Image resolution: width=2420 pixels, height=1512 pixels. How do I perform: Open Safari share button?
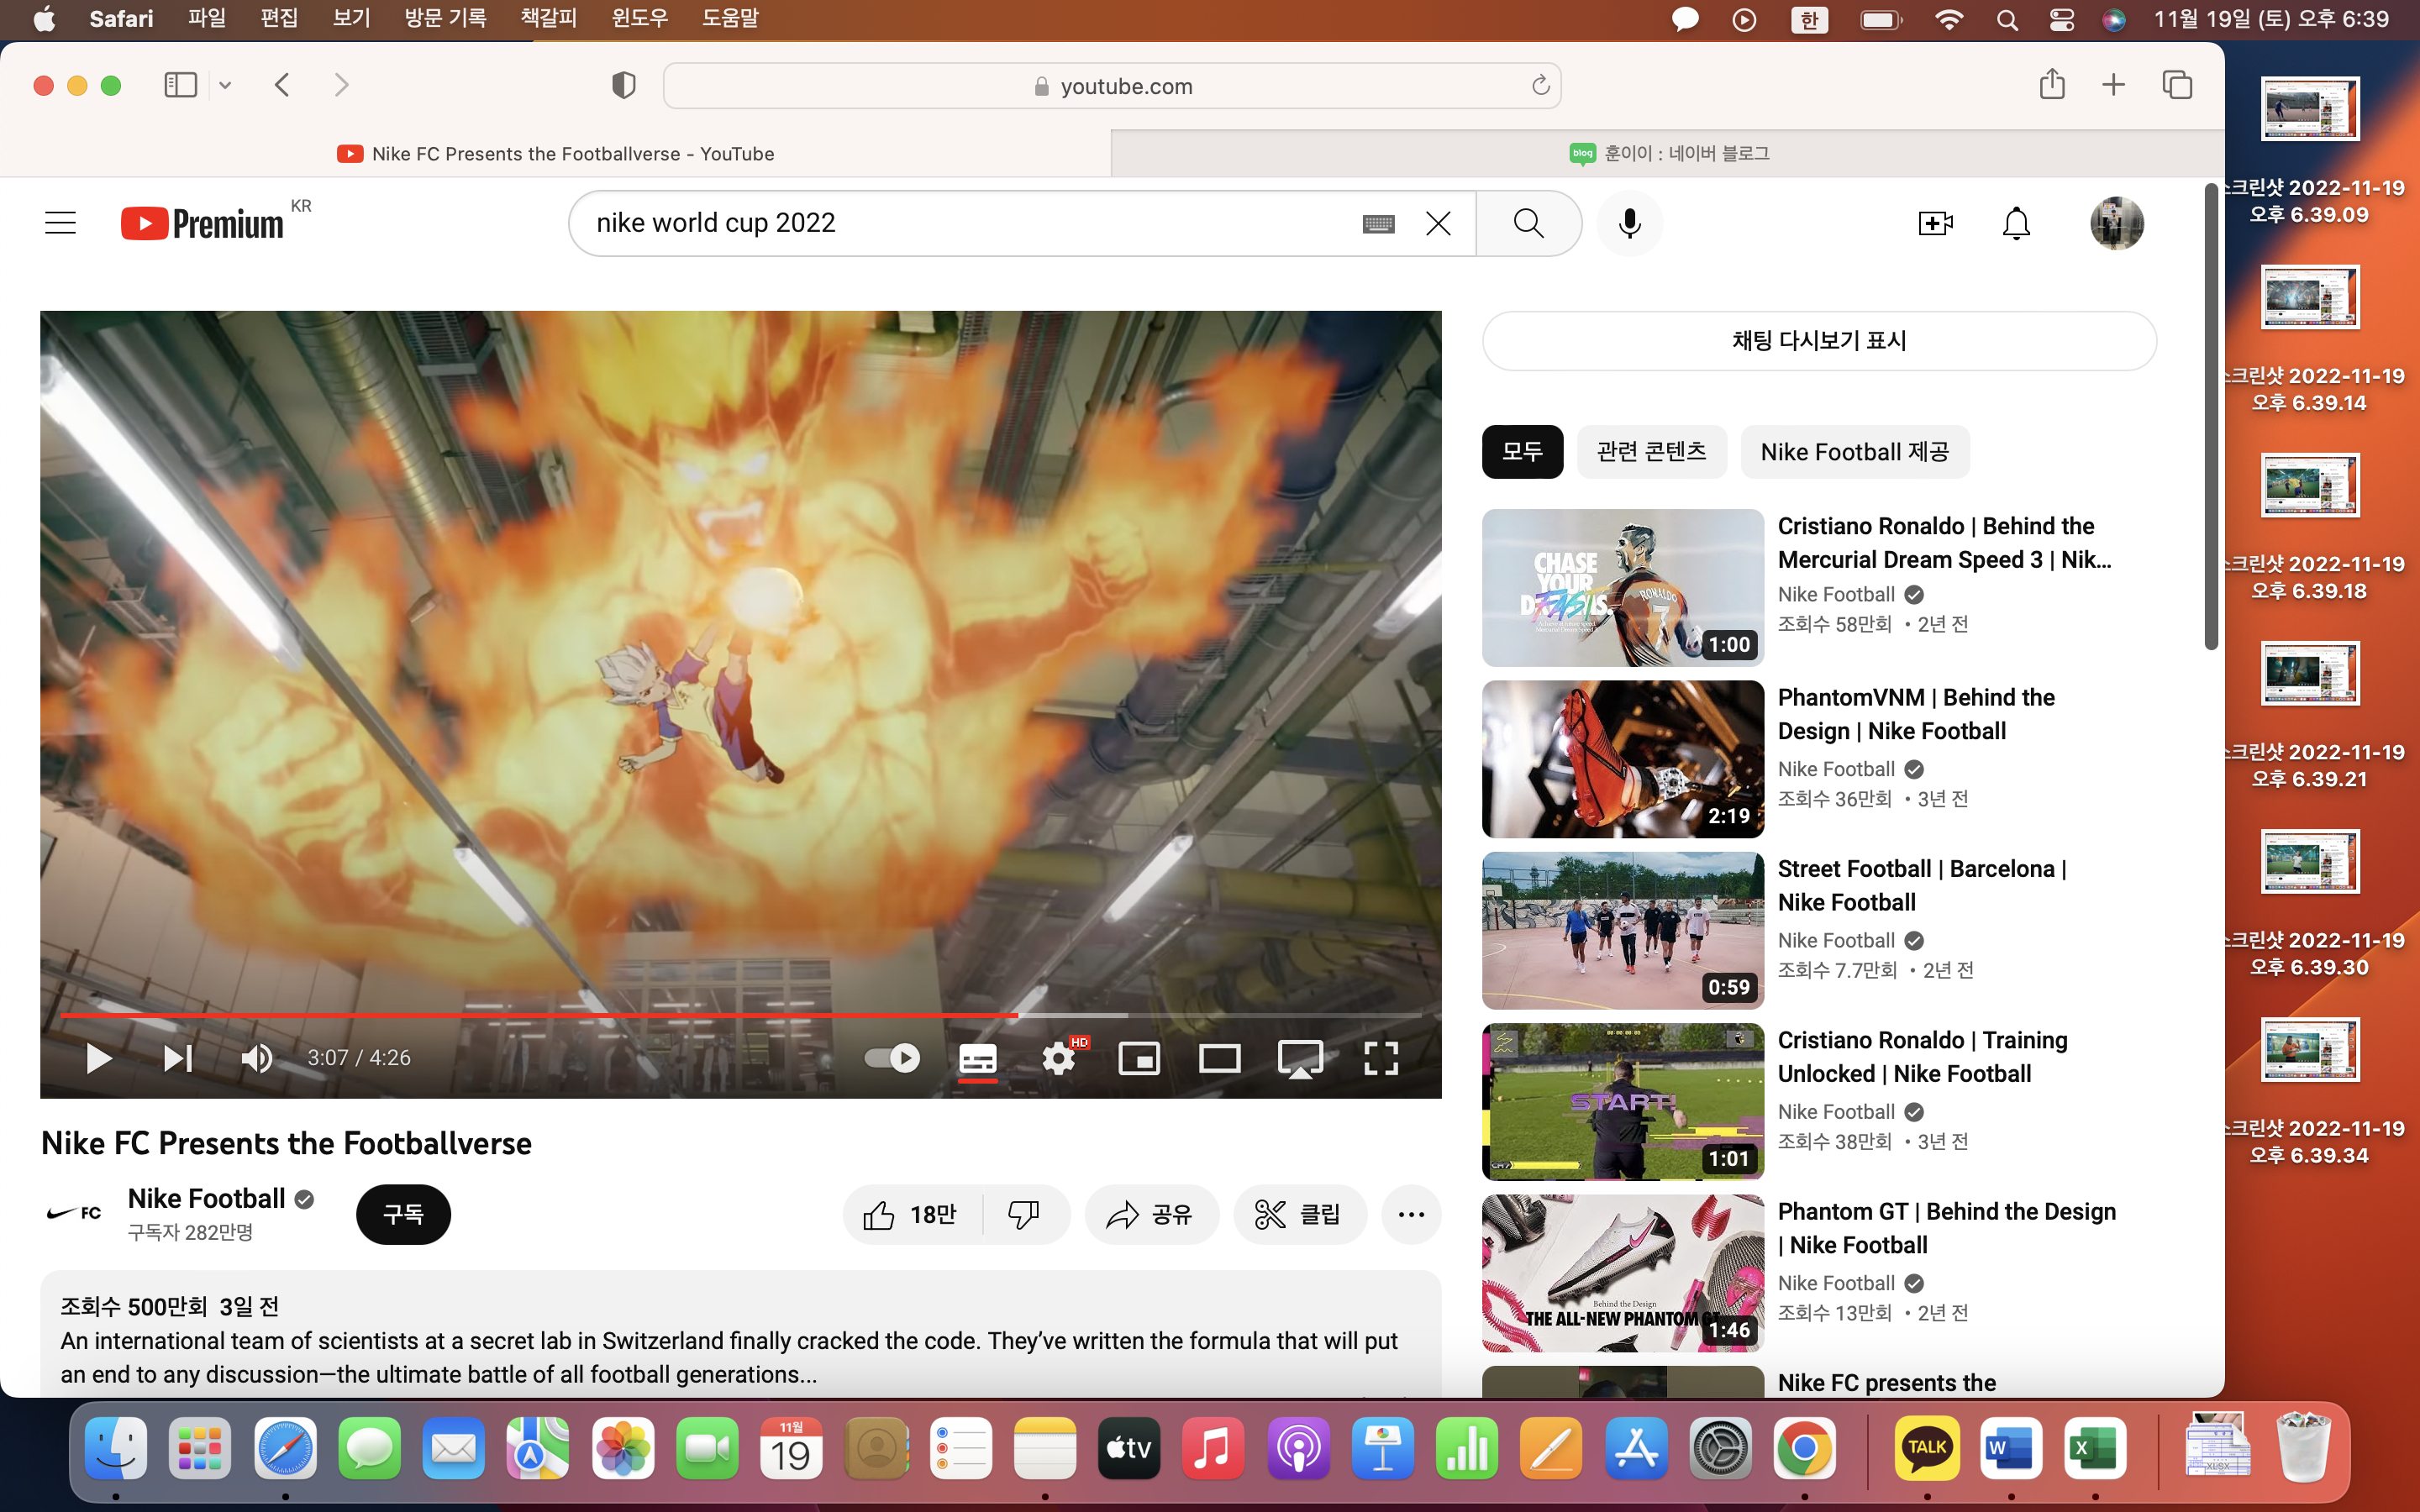[2052, 84]
